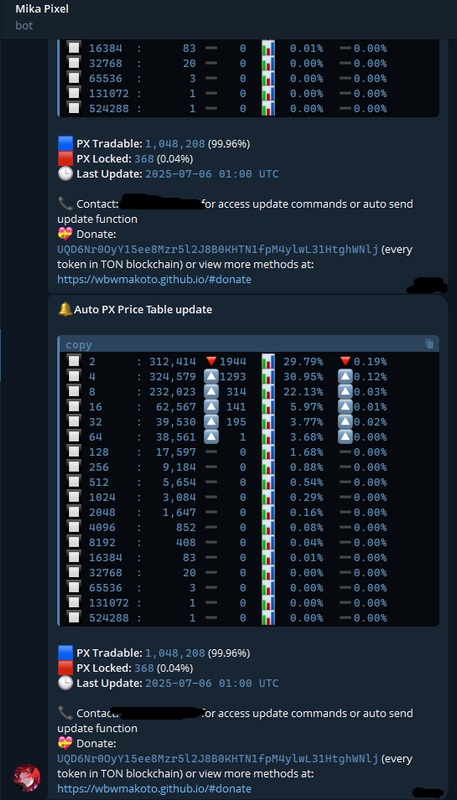Click the lower 2025-07-06 01:00 UTC timestamp
The height and width of the screenshot is (800, 457).
(212, 683)
